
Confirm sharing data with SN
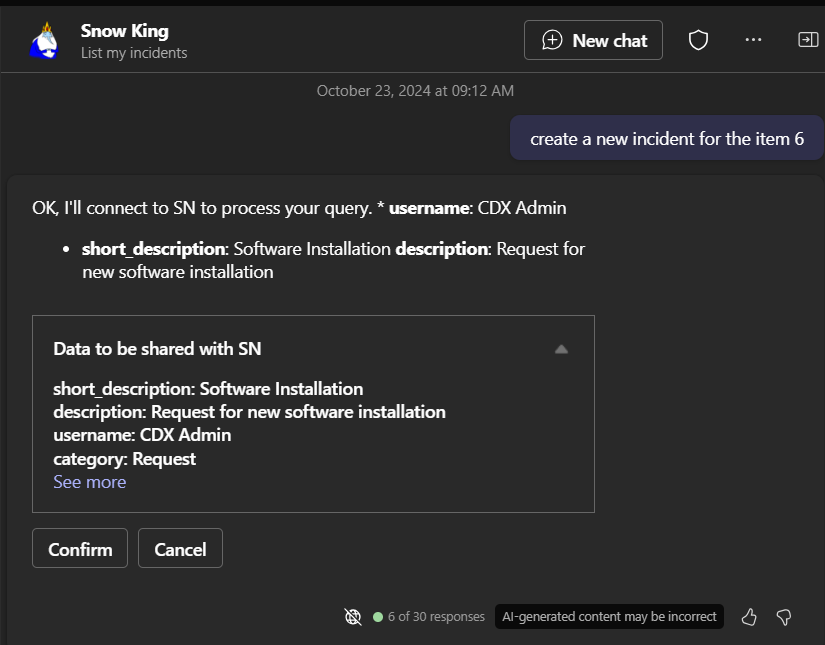click(80, 548)
